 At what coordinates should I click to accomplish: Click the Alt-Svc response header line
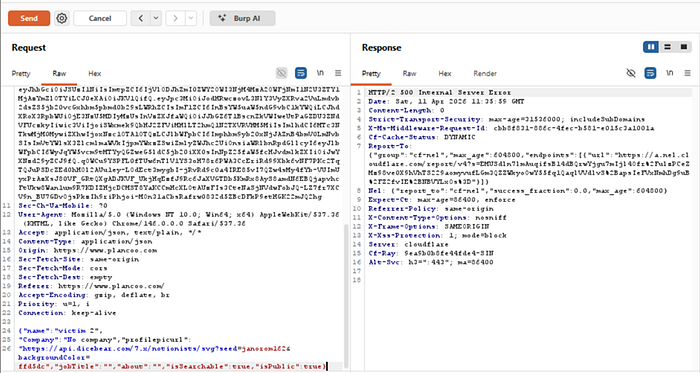(x=430, y=262)
